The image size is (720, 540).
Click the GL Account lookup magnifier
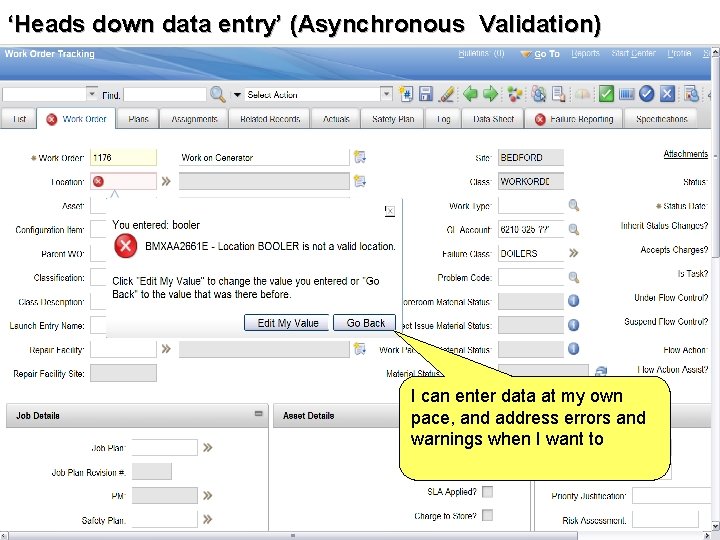tap(574, 229)
